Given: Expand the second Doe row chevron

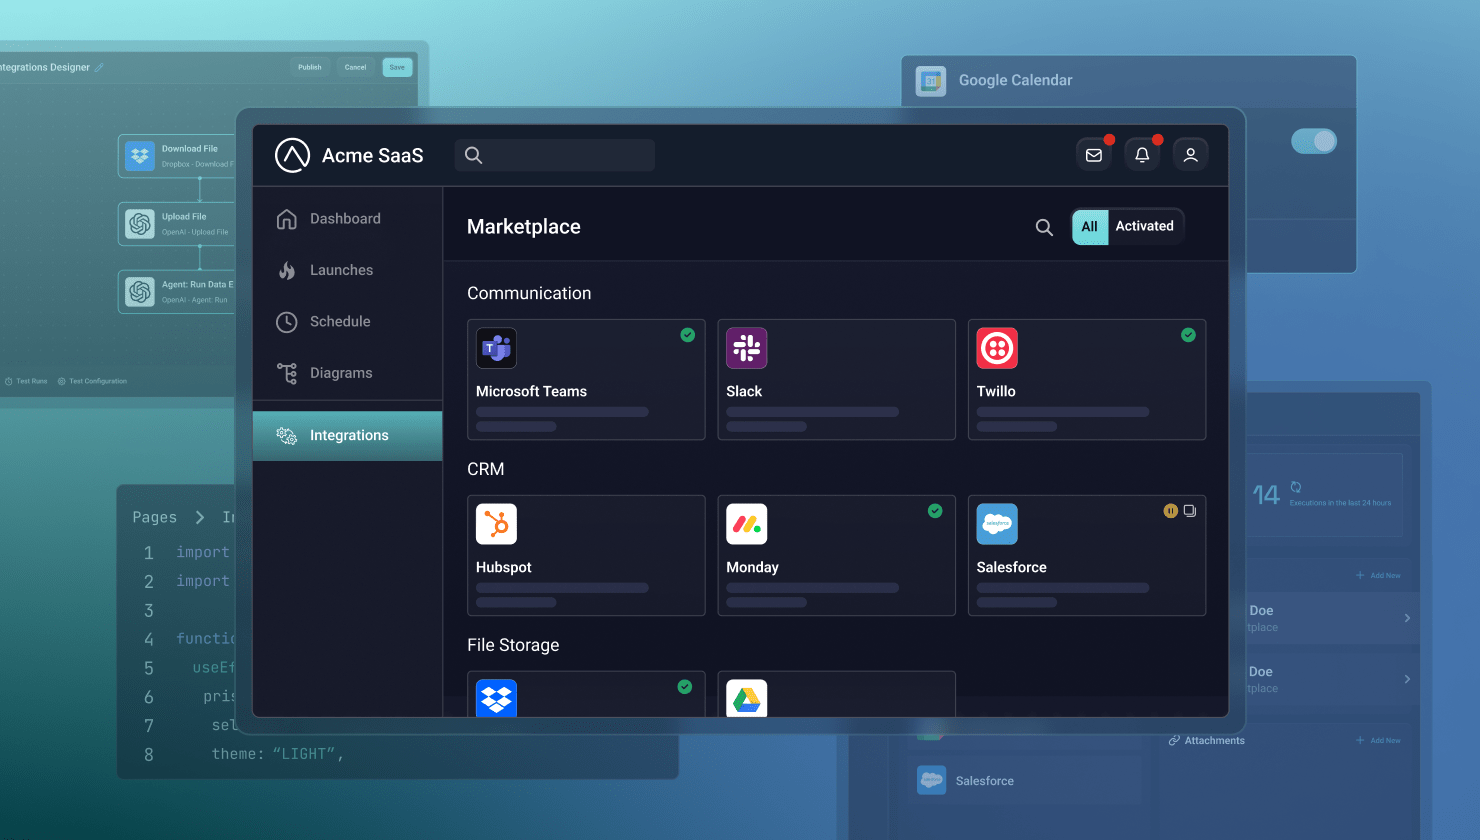Looking at the screenshot, I should tap(1407, 679).
